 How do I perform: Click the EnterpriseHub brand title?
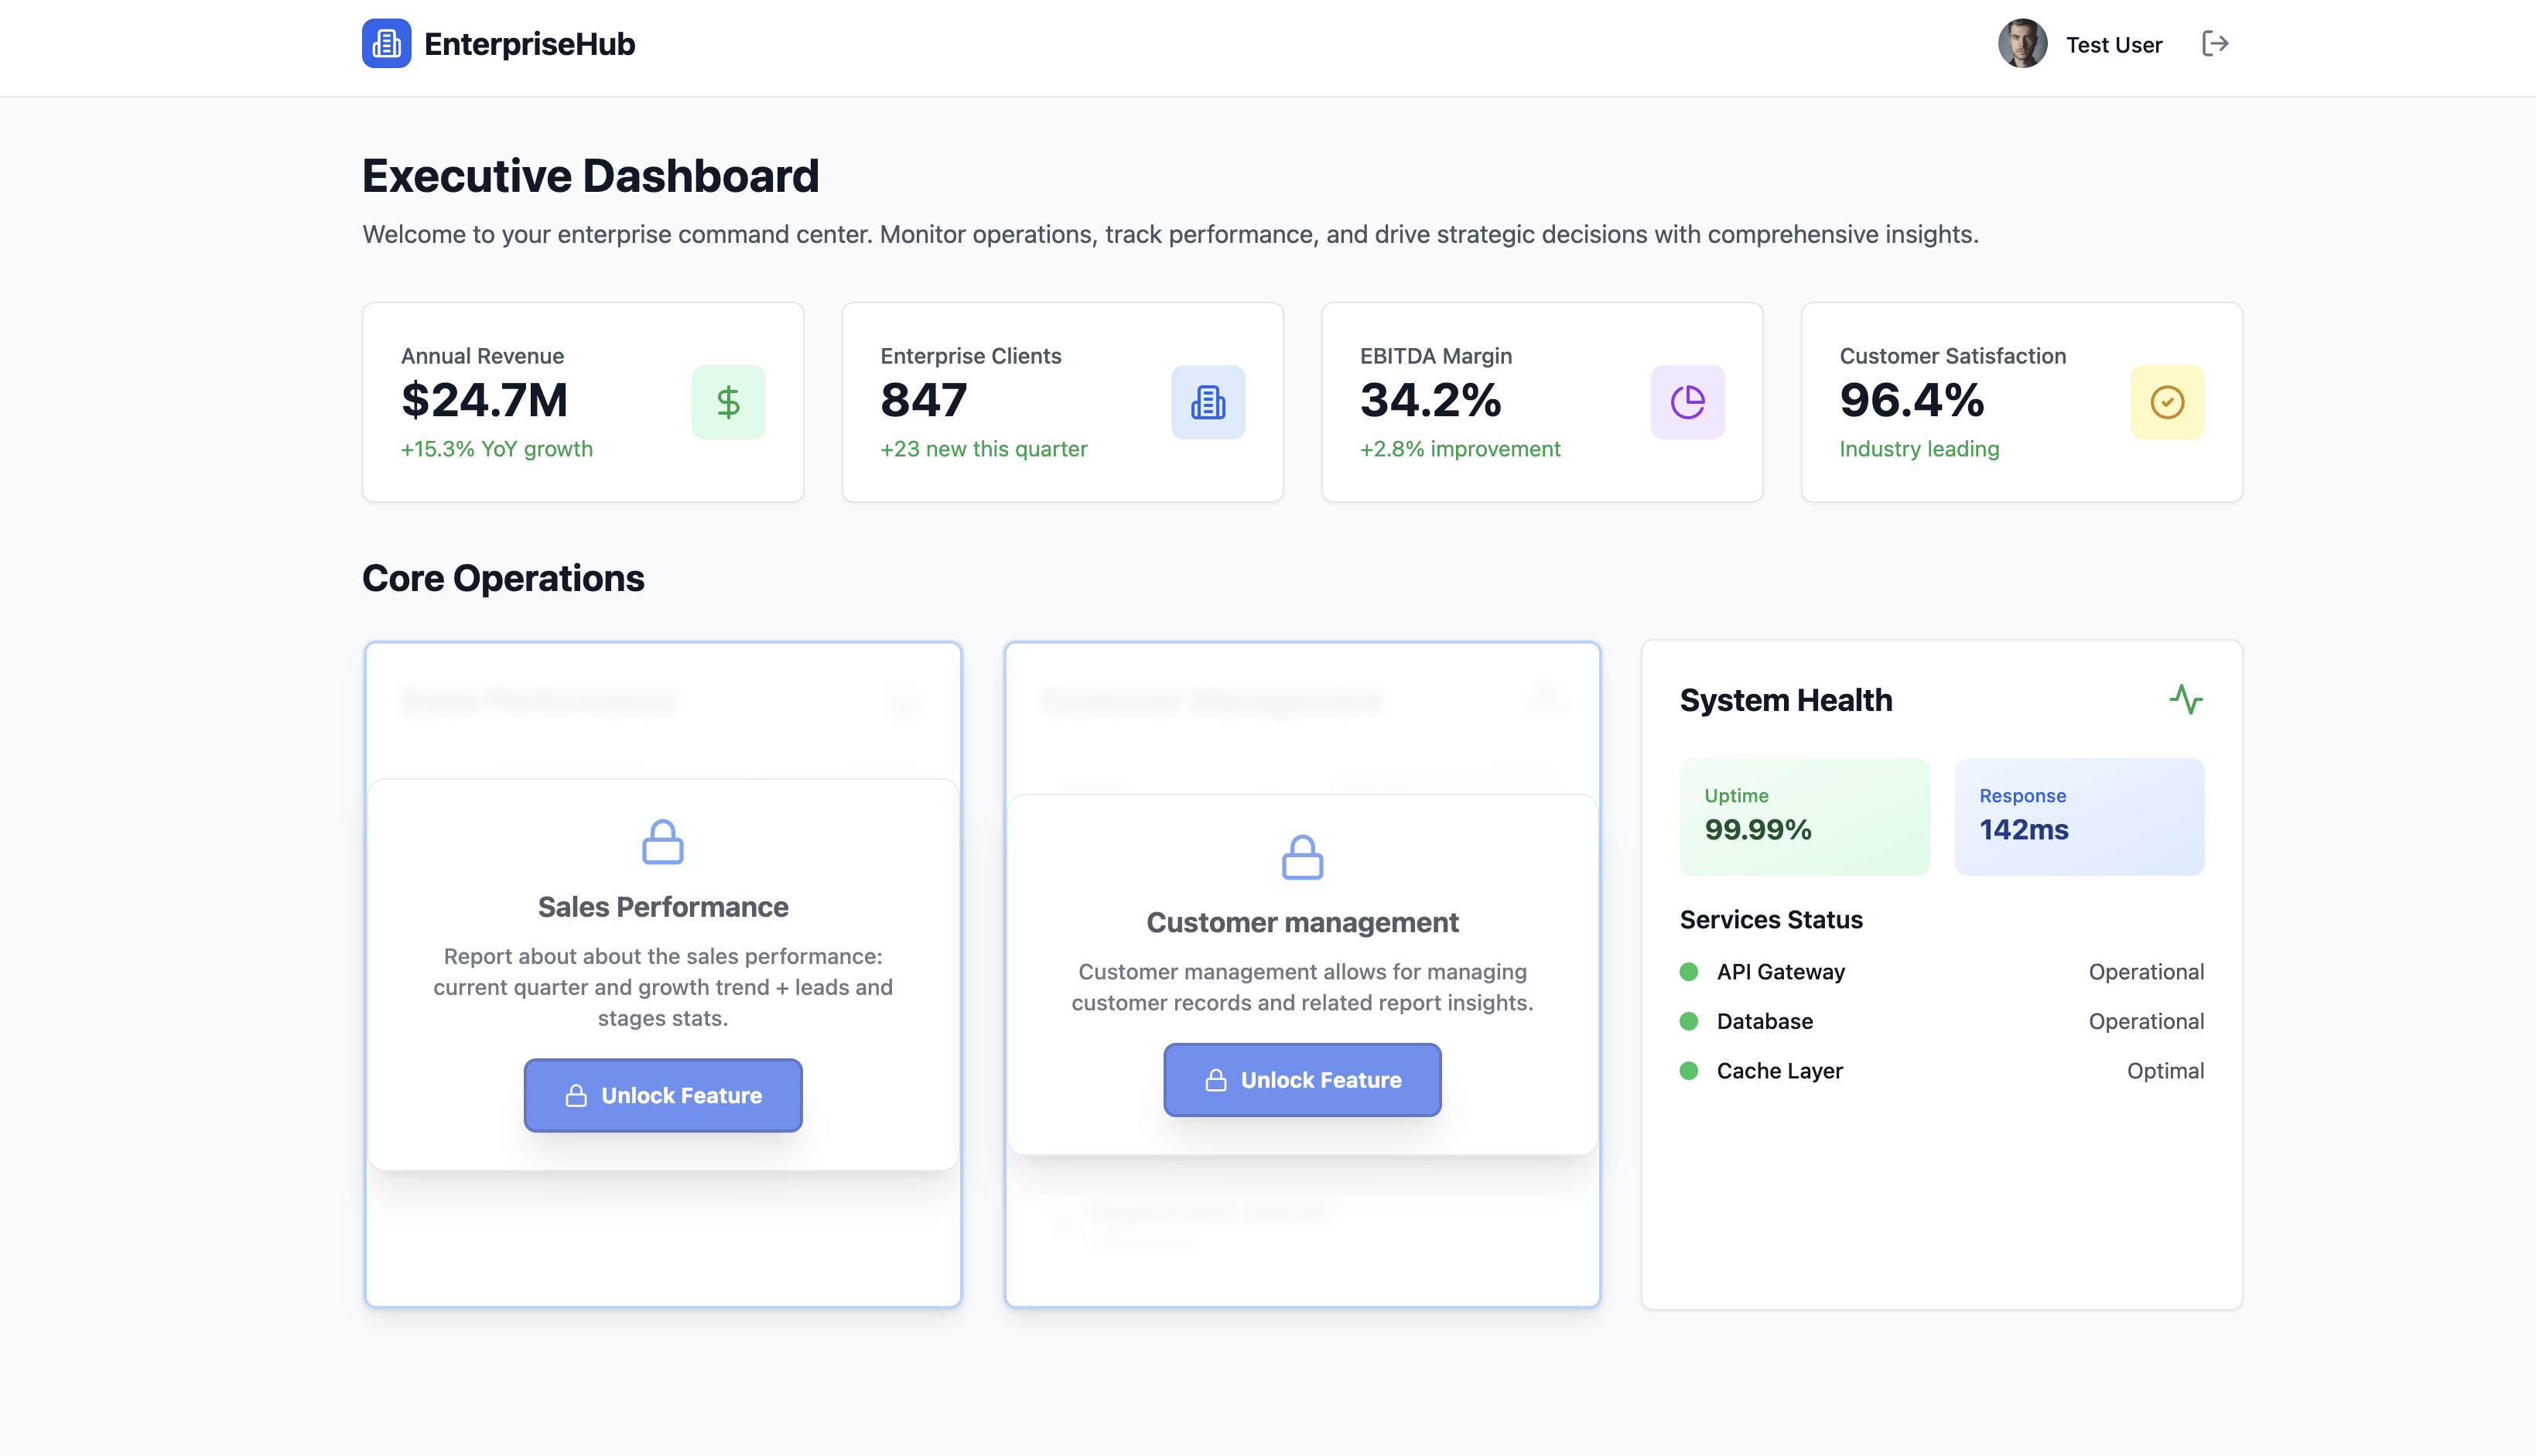point(529,44)
